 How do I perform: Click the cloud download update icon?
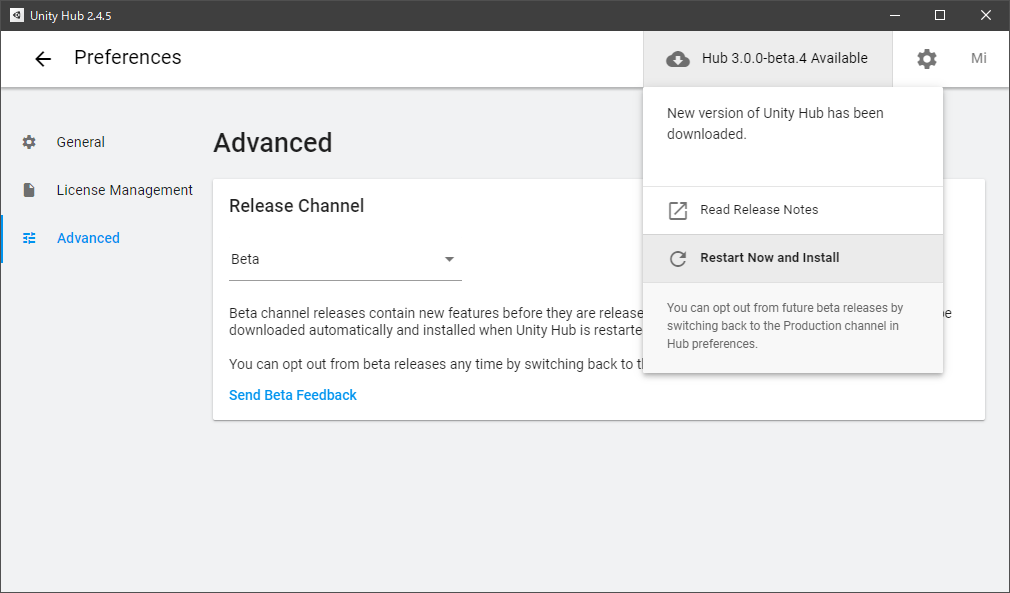[678, 59]
